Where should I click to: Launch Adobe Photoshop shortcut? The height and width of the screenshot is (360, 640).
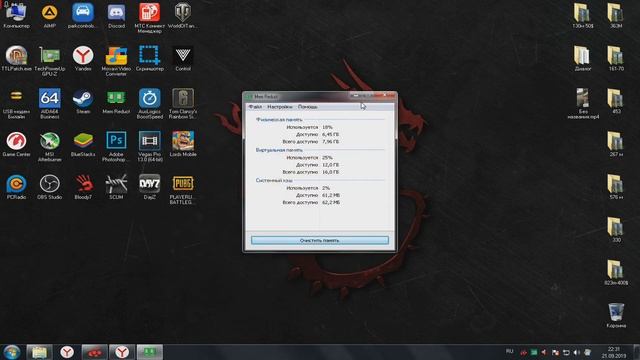(116, 146)
